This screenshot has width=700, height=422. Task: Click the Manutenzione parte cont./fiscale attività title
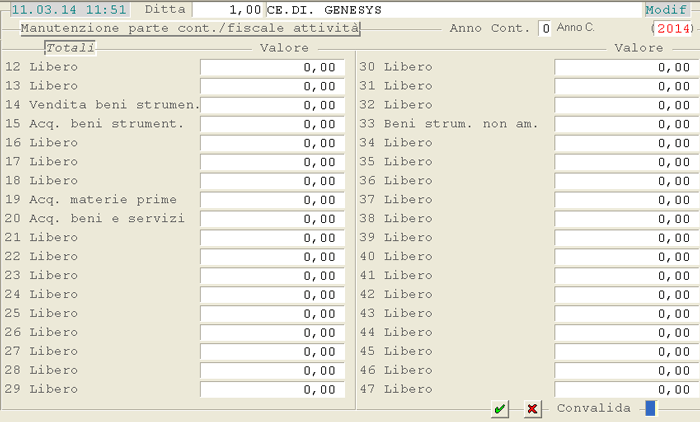pyautogui.click(x=189, y=28)
